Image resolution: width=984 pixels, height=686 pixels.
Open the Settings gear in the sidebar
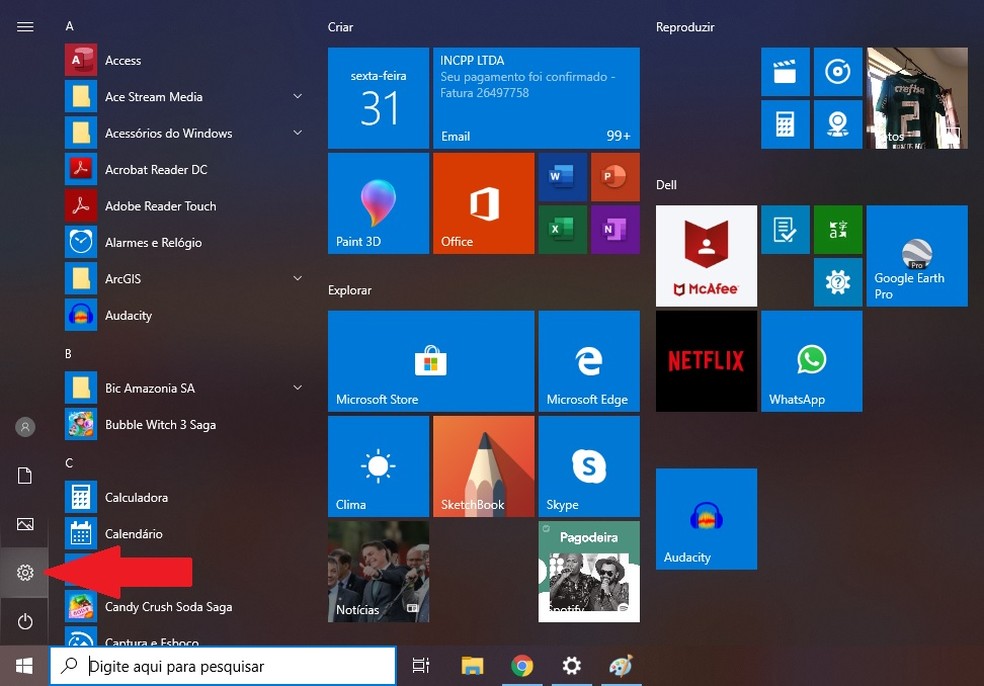coord(25,572)
